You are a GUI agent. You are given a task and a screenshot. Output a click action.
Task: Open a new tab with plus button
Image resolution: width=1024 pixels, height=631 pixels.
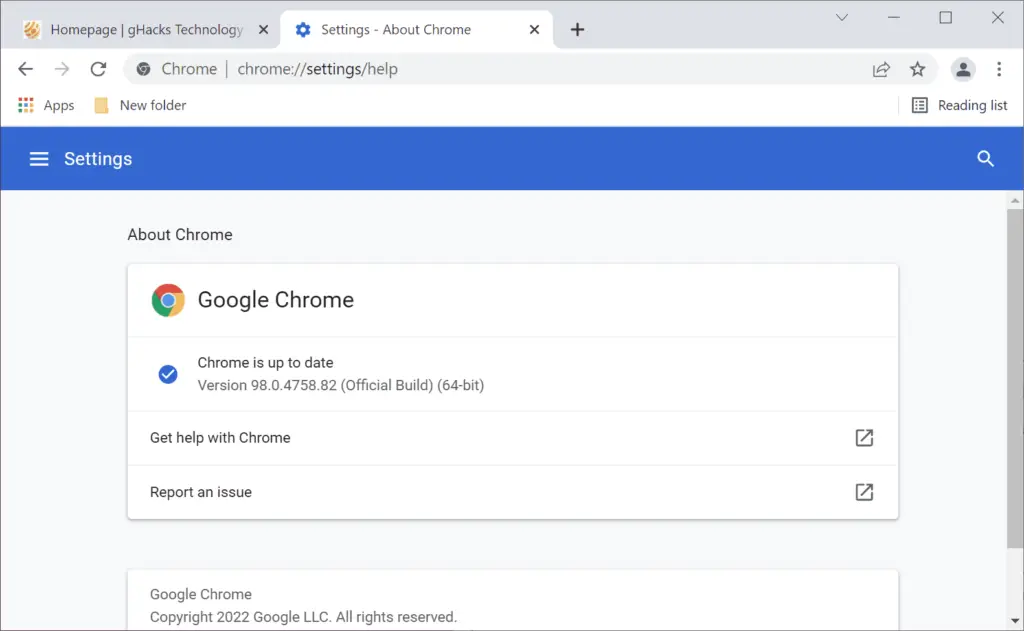(x=577, y=29)
